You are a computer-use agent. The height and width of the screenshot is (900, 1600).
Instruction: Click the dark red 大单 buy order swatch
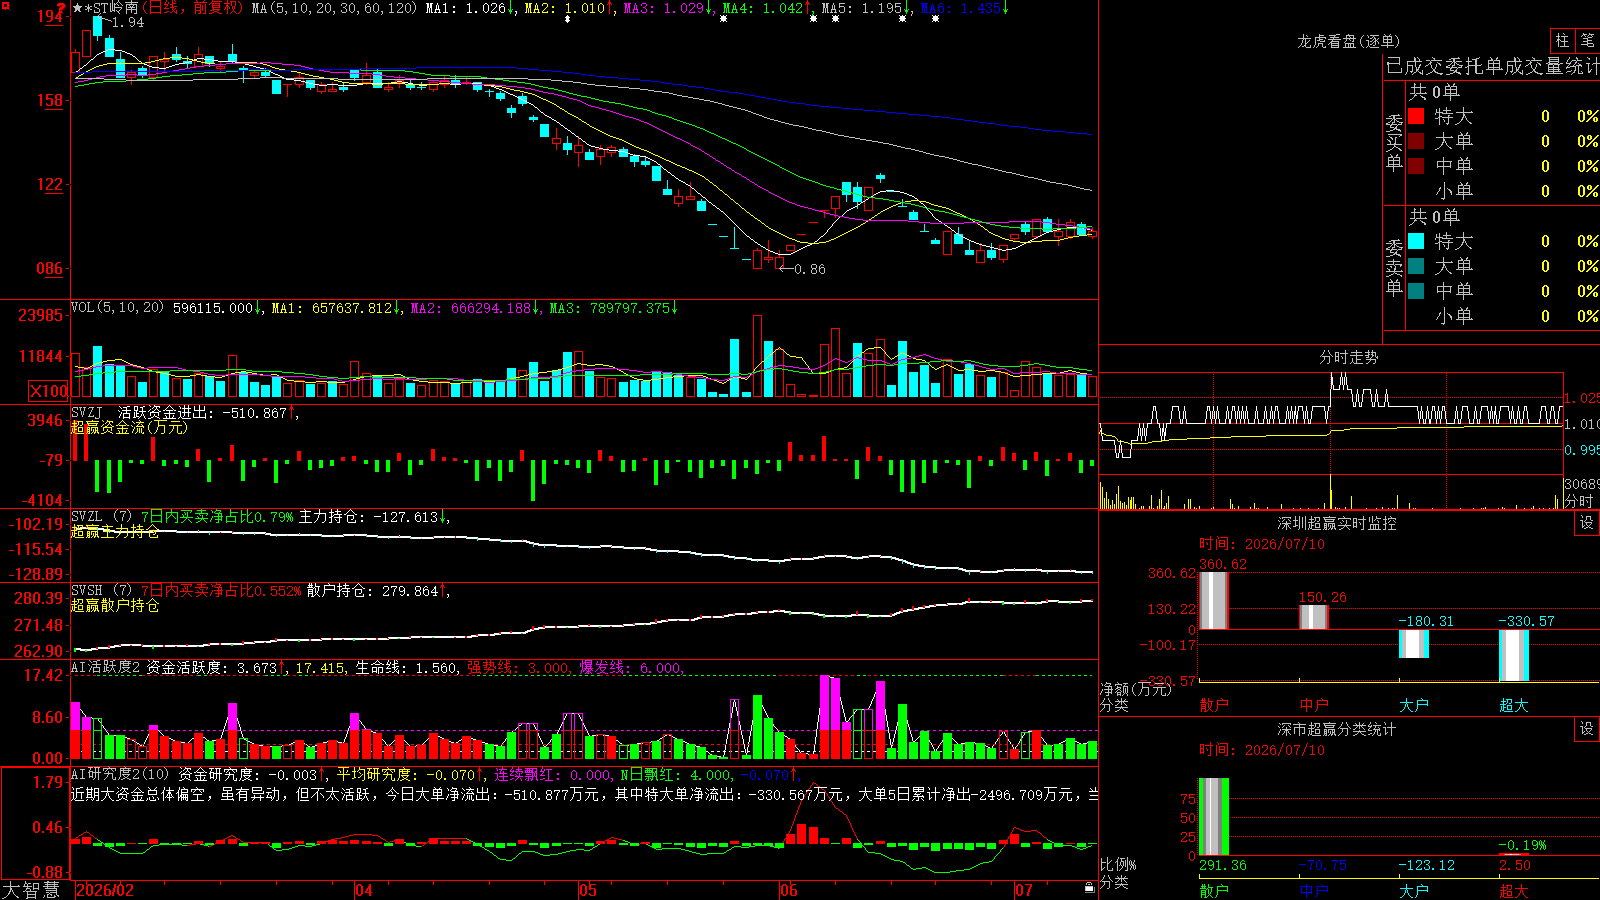[x=1416, y=141]
